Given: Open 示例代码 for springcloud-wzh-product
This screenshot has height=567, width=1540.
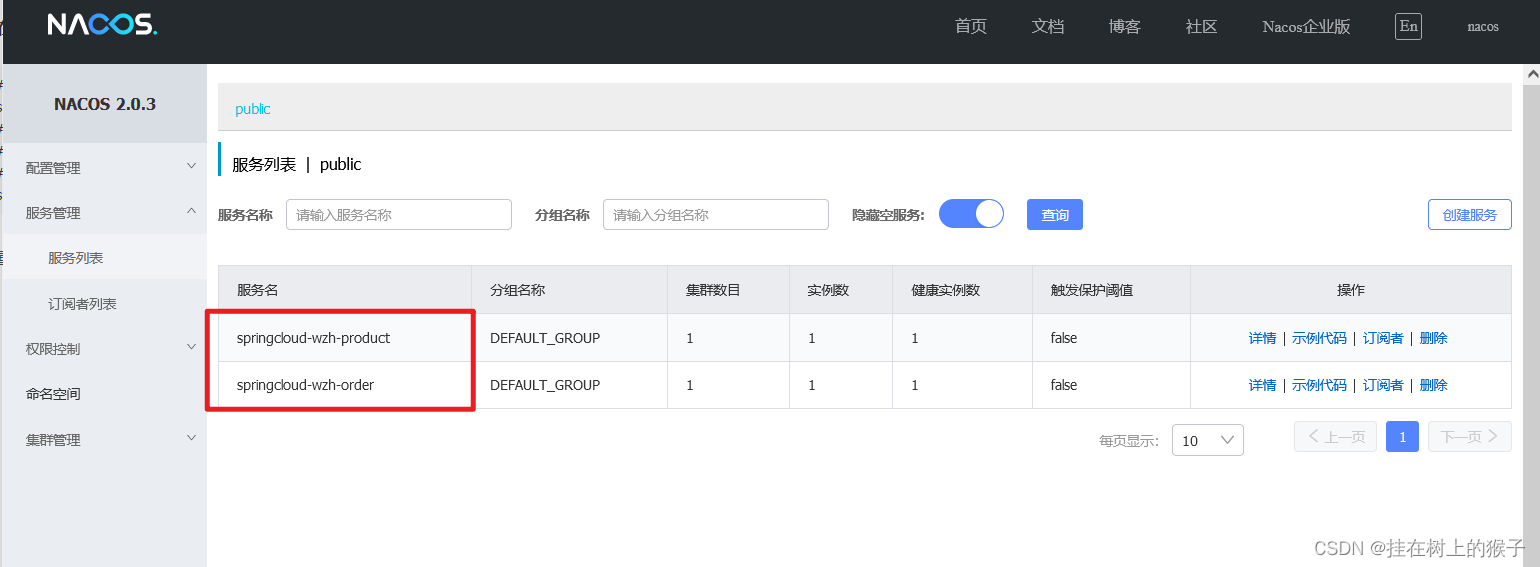Looking at the screenshot, I should click(1319, 338).
